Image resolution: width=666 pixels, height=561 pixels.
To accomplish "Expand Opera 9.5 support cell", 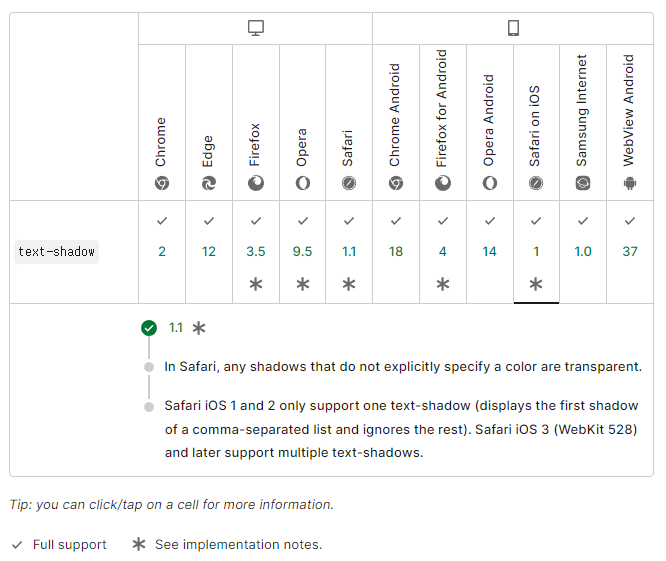I will click(302, 252).
